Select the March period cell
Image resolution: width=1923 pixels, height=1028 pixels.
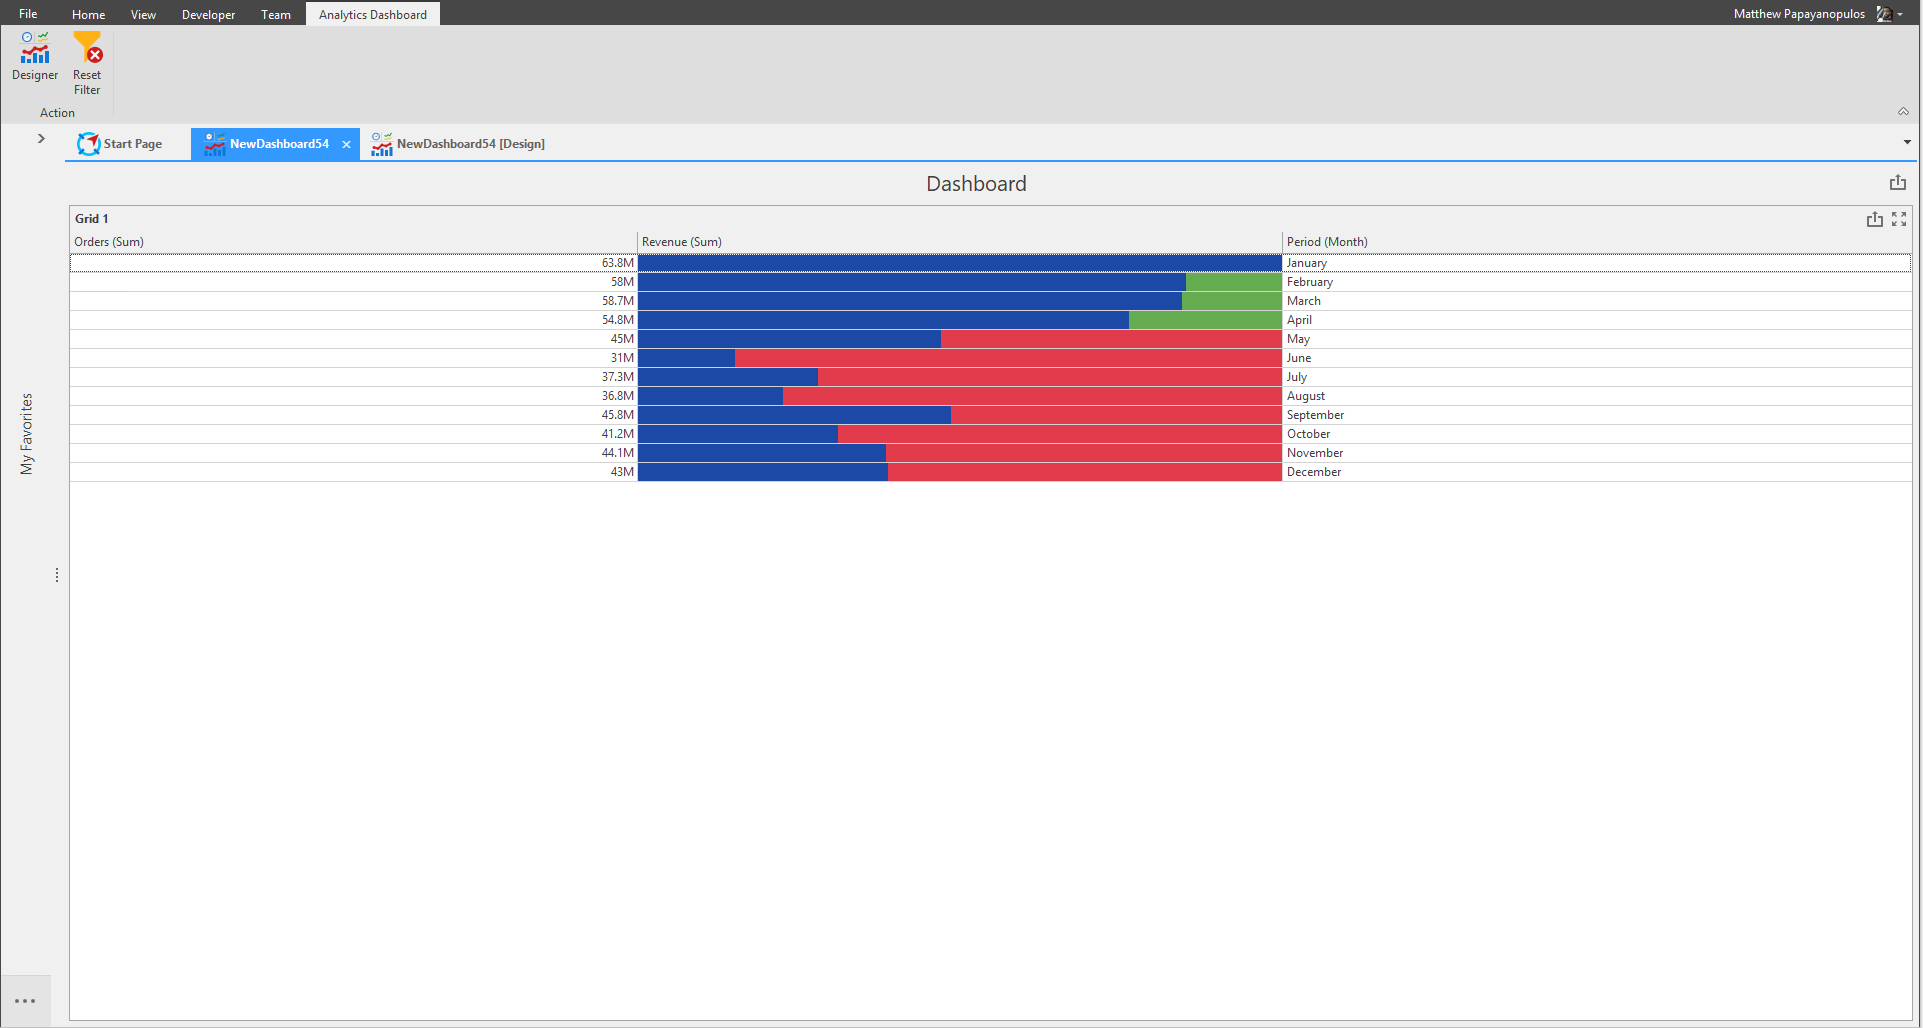point(1597,301)
